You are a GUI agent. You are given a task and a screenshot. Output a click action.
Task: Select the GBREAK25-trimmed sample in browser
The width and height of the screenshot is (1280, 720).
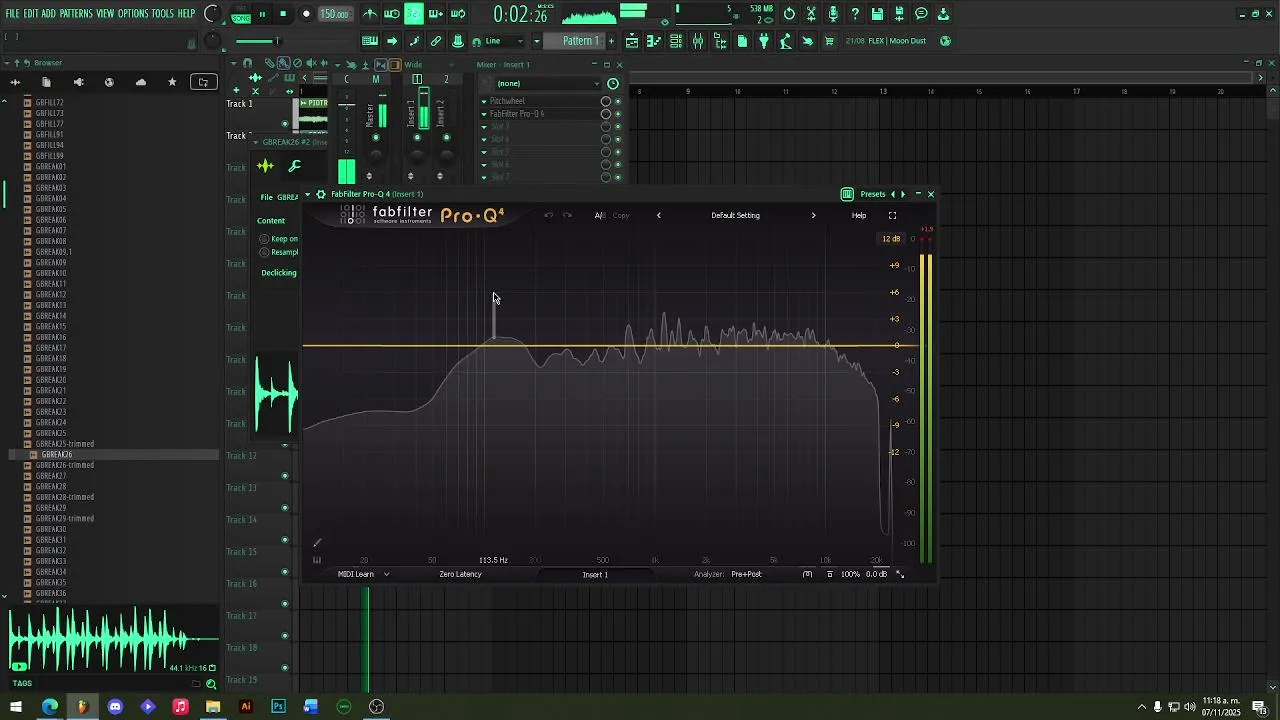tap(66, 444)
